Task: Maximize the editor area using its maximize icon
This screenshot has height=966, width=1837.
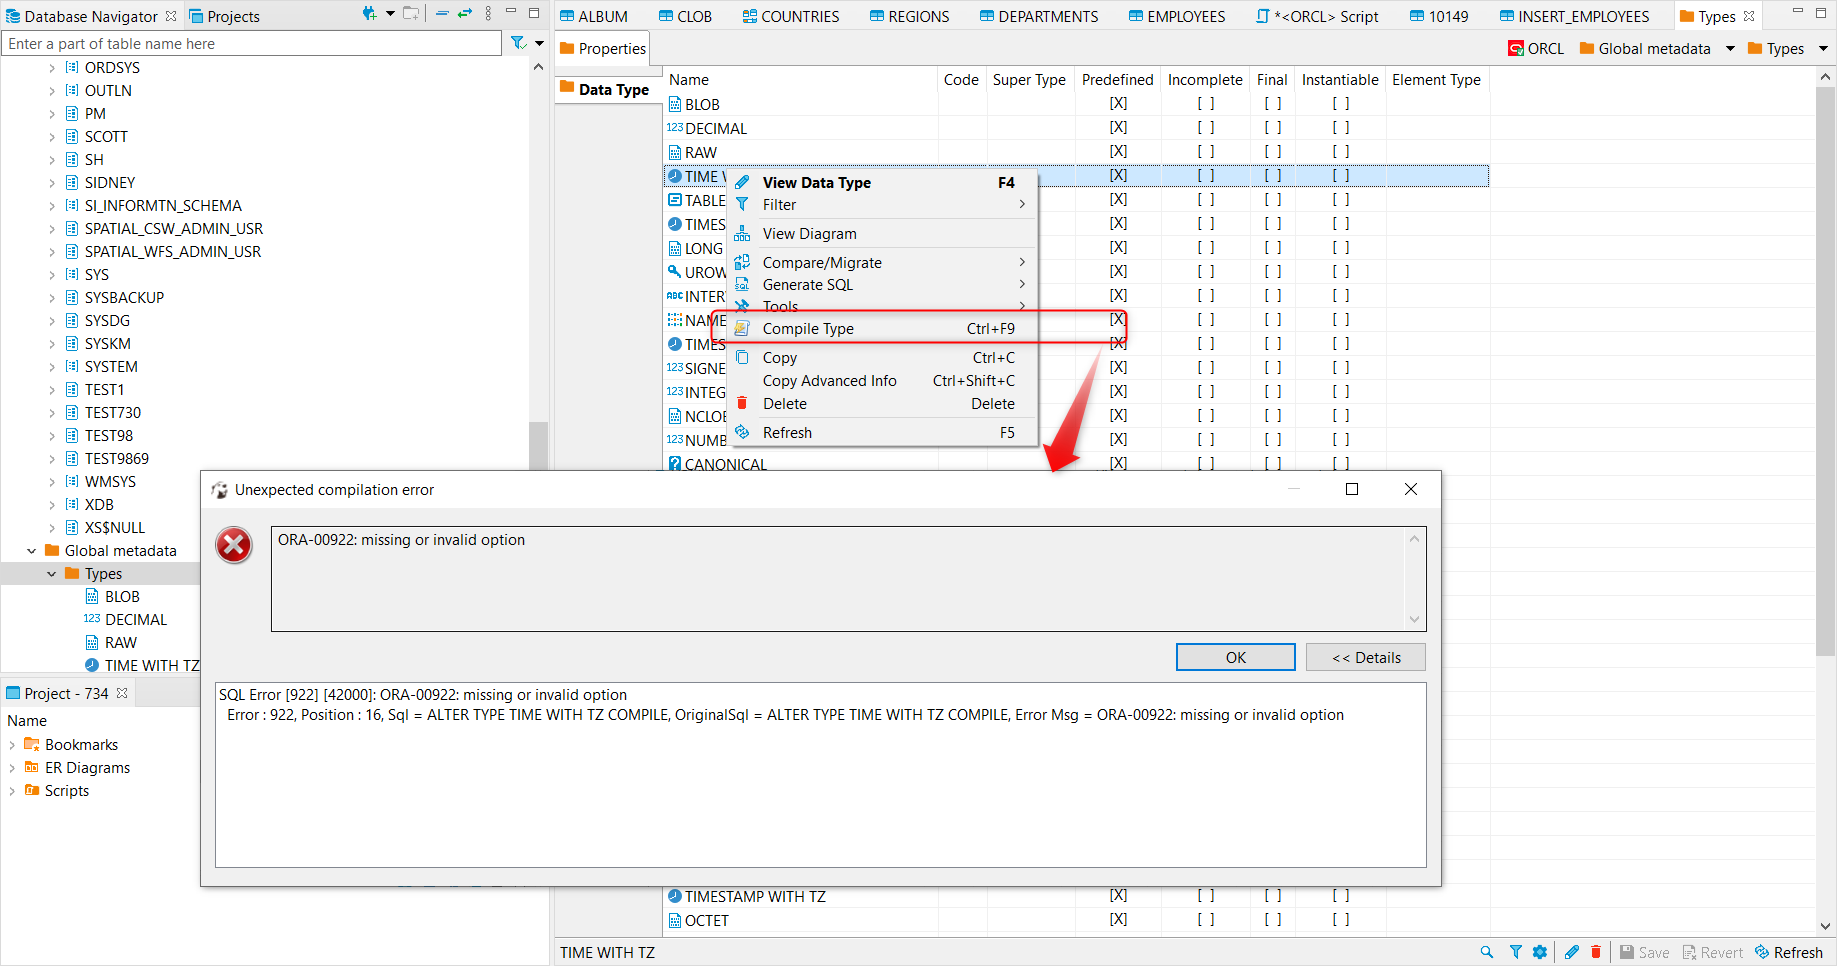Action: click(1822, 12)
